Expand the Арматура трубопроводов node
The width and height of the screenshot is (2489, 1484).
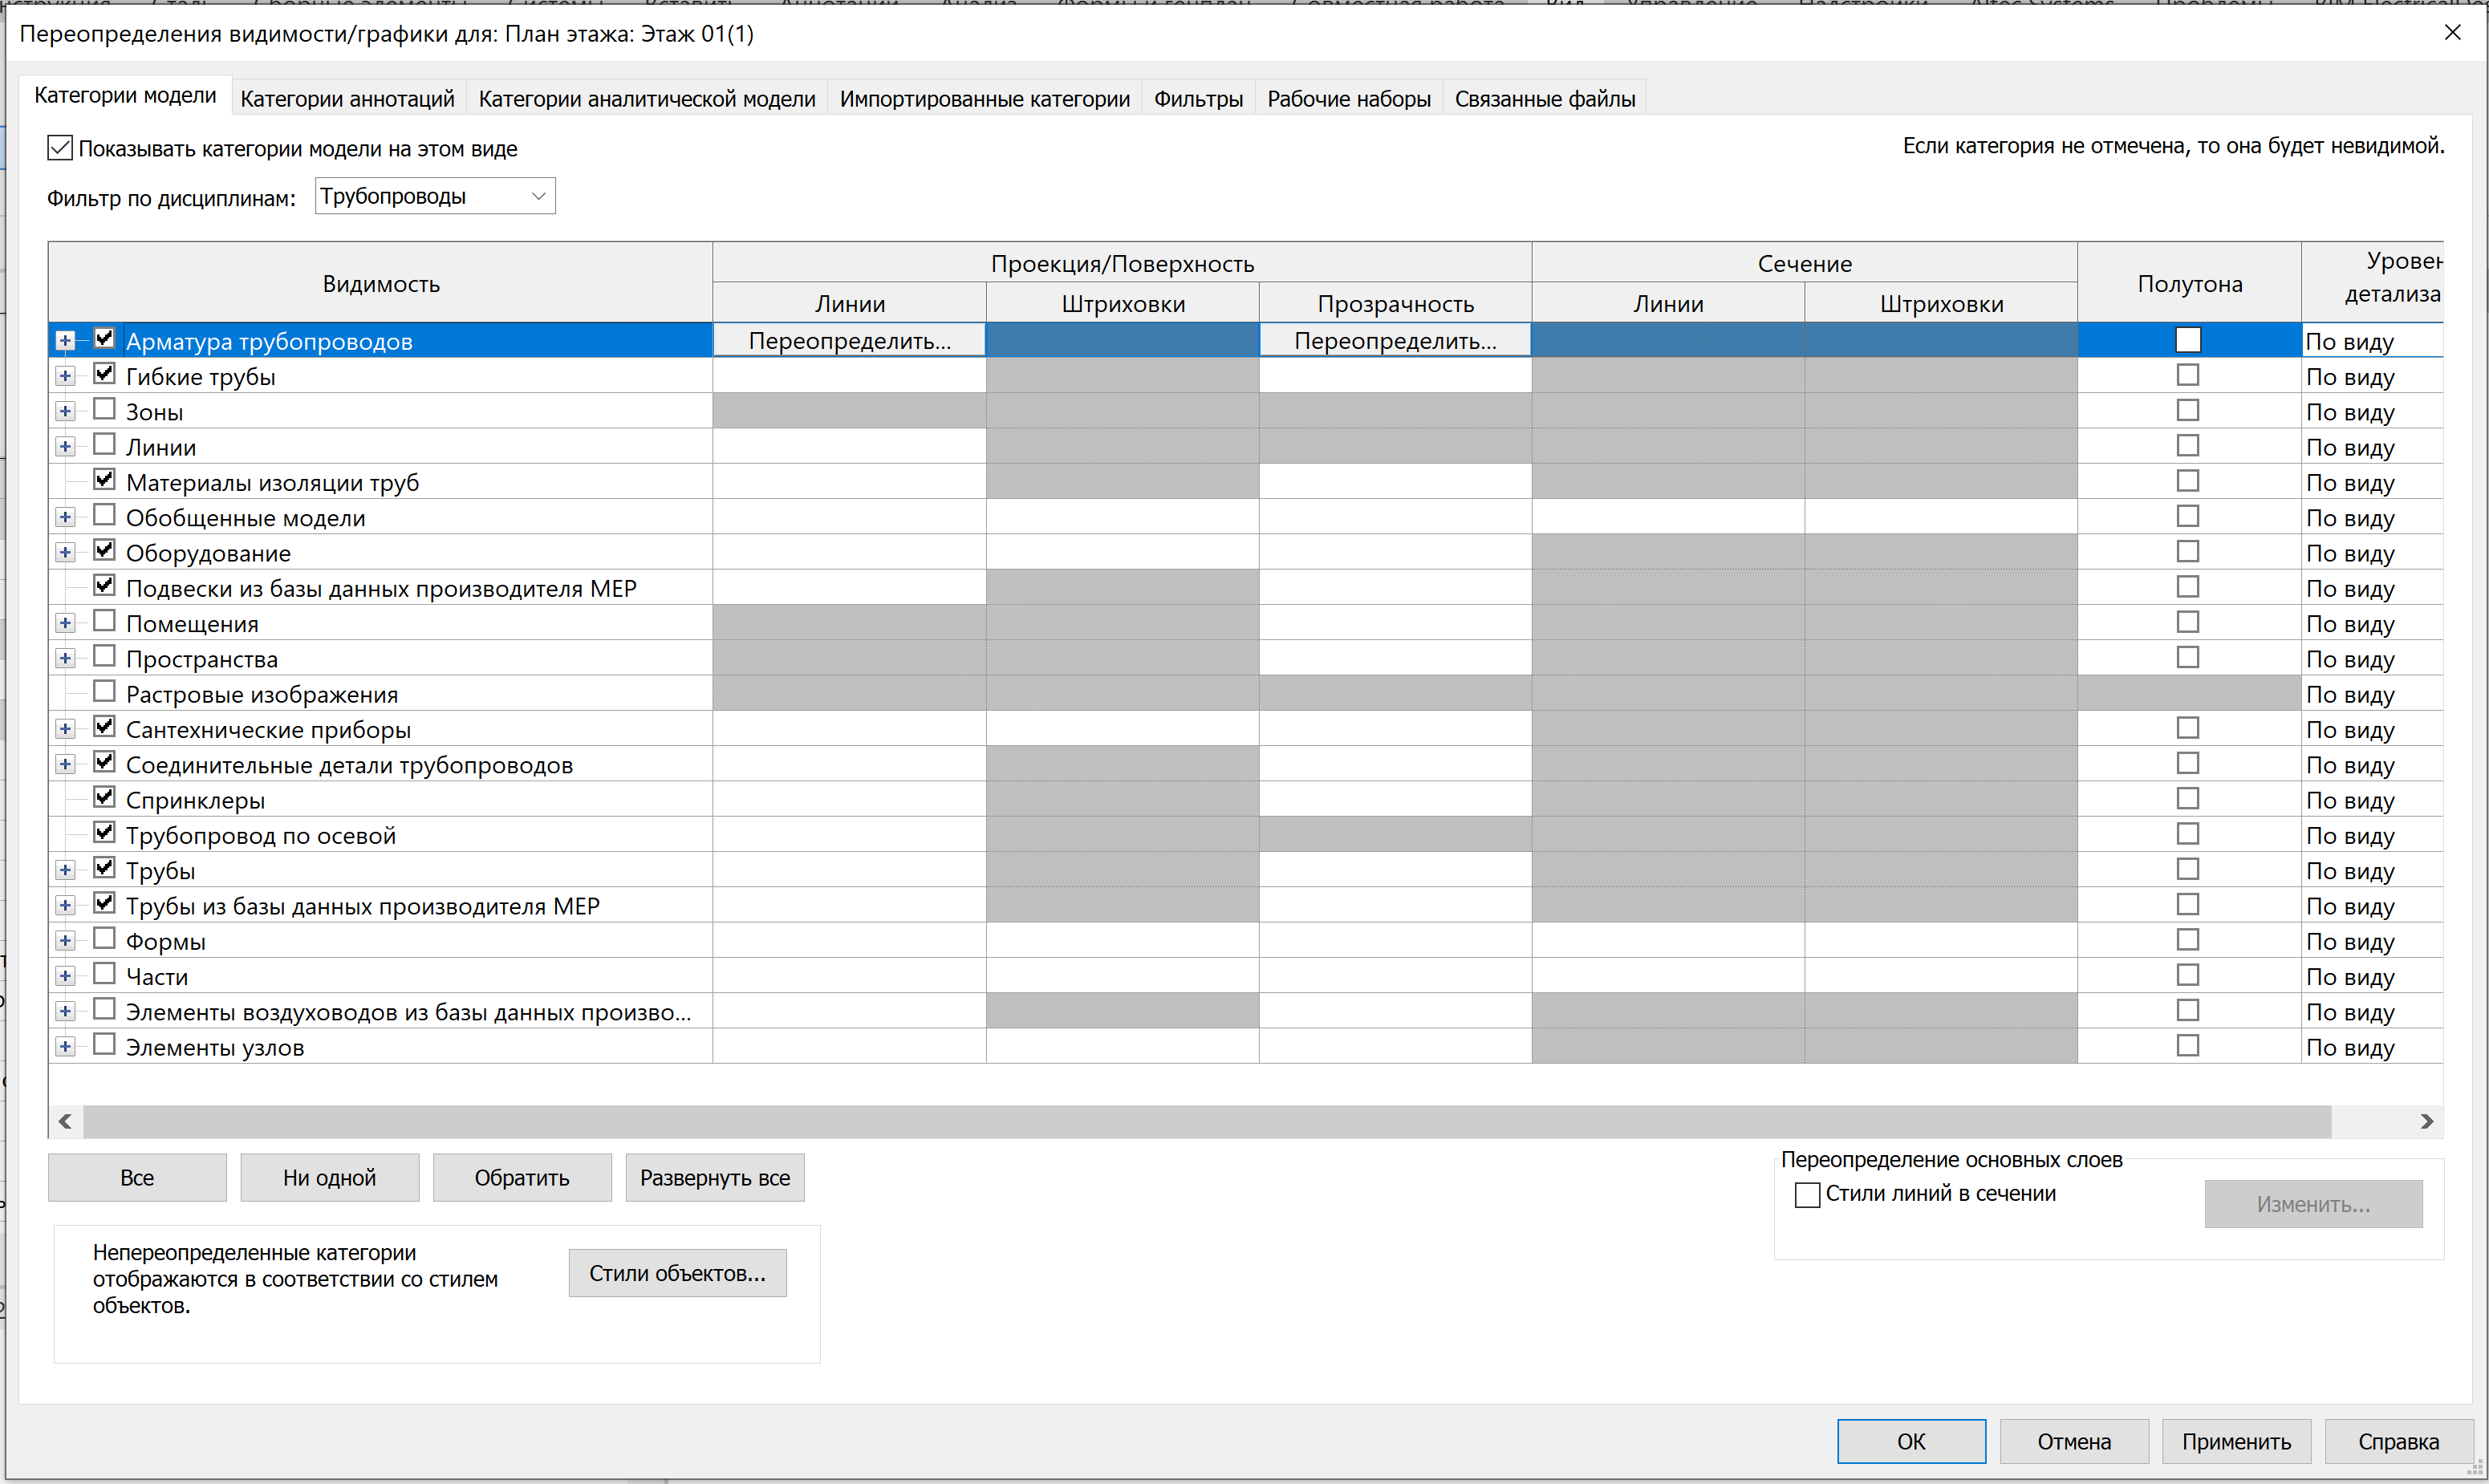tap(65, 341)
